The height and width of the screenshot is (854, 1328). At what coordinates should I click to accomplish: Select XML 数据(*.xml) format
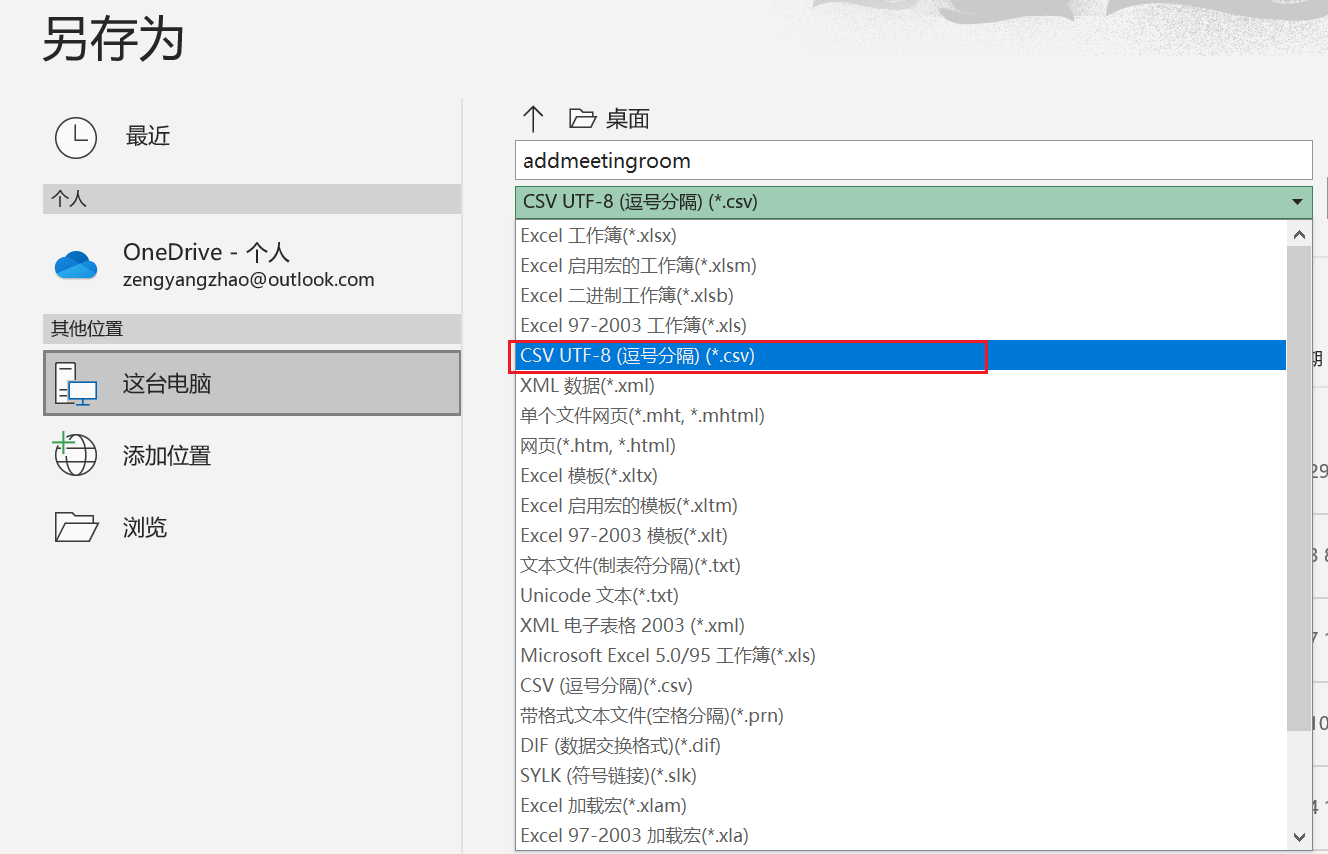click(x=901, y=386)
